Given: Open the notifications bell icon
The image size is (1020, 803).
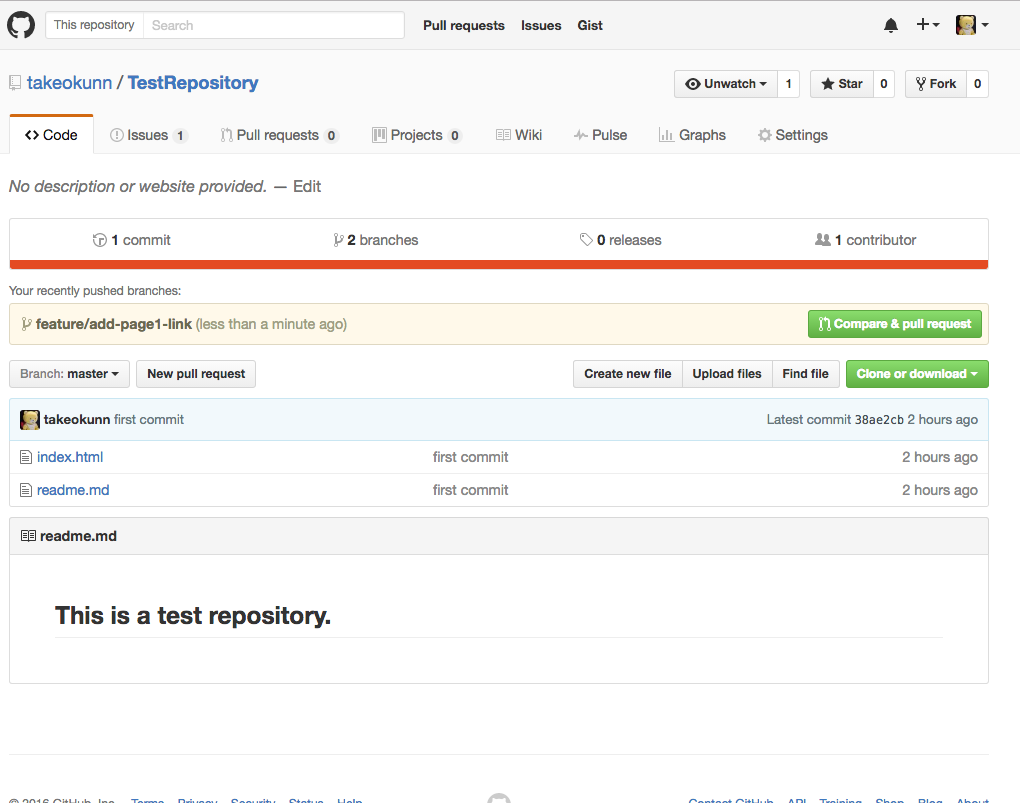Looking at the screenshot, I should click(x=890, y=24).
